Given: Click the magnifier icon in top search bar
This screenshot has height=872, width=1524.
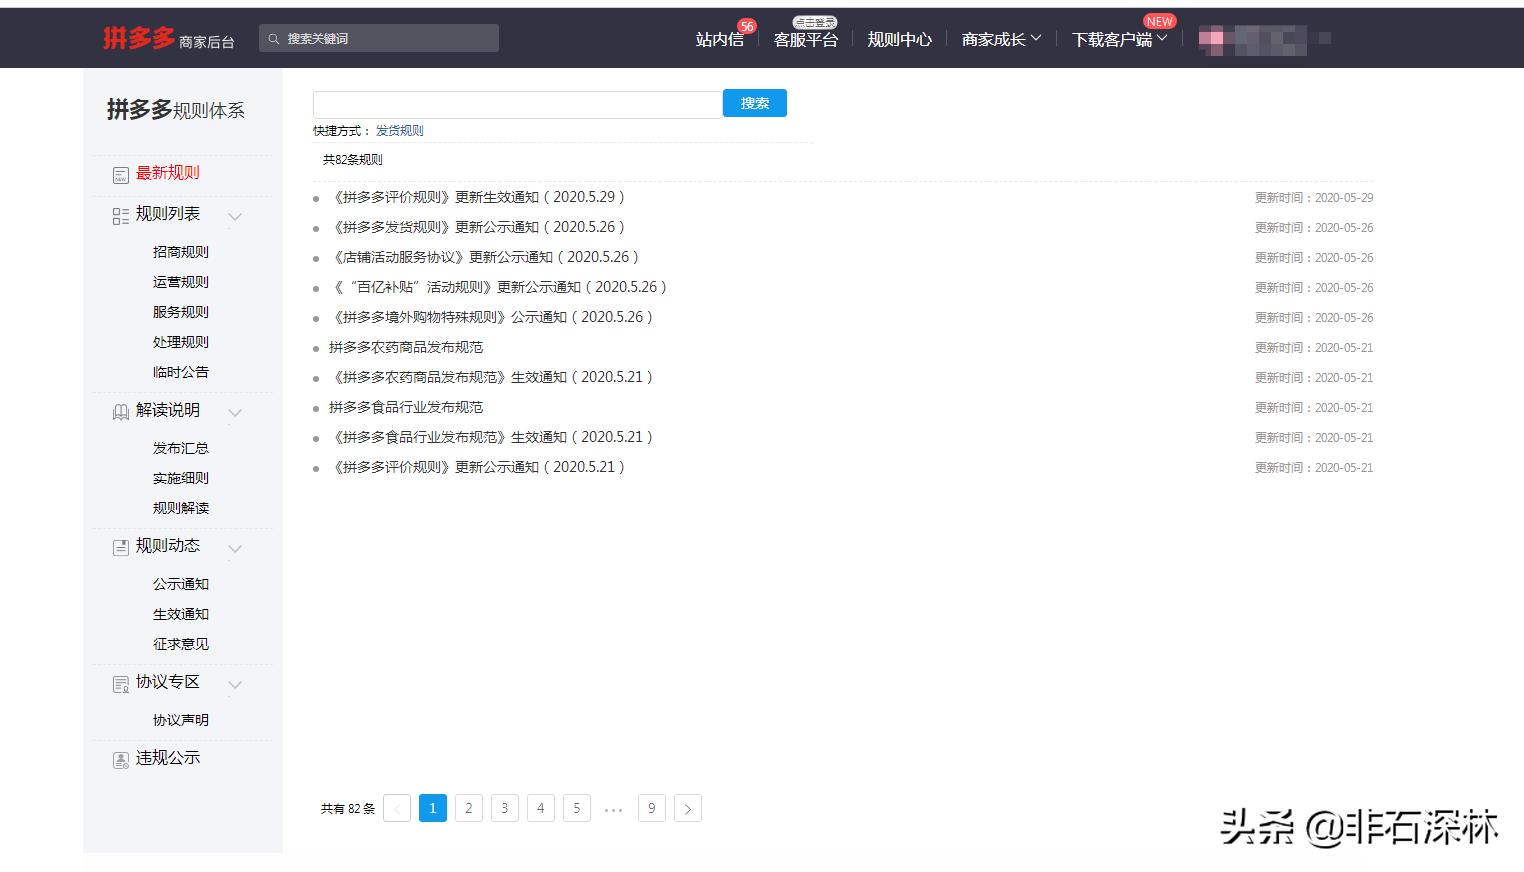Looking at the screenshot, I should point(273,37).
